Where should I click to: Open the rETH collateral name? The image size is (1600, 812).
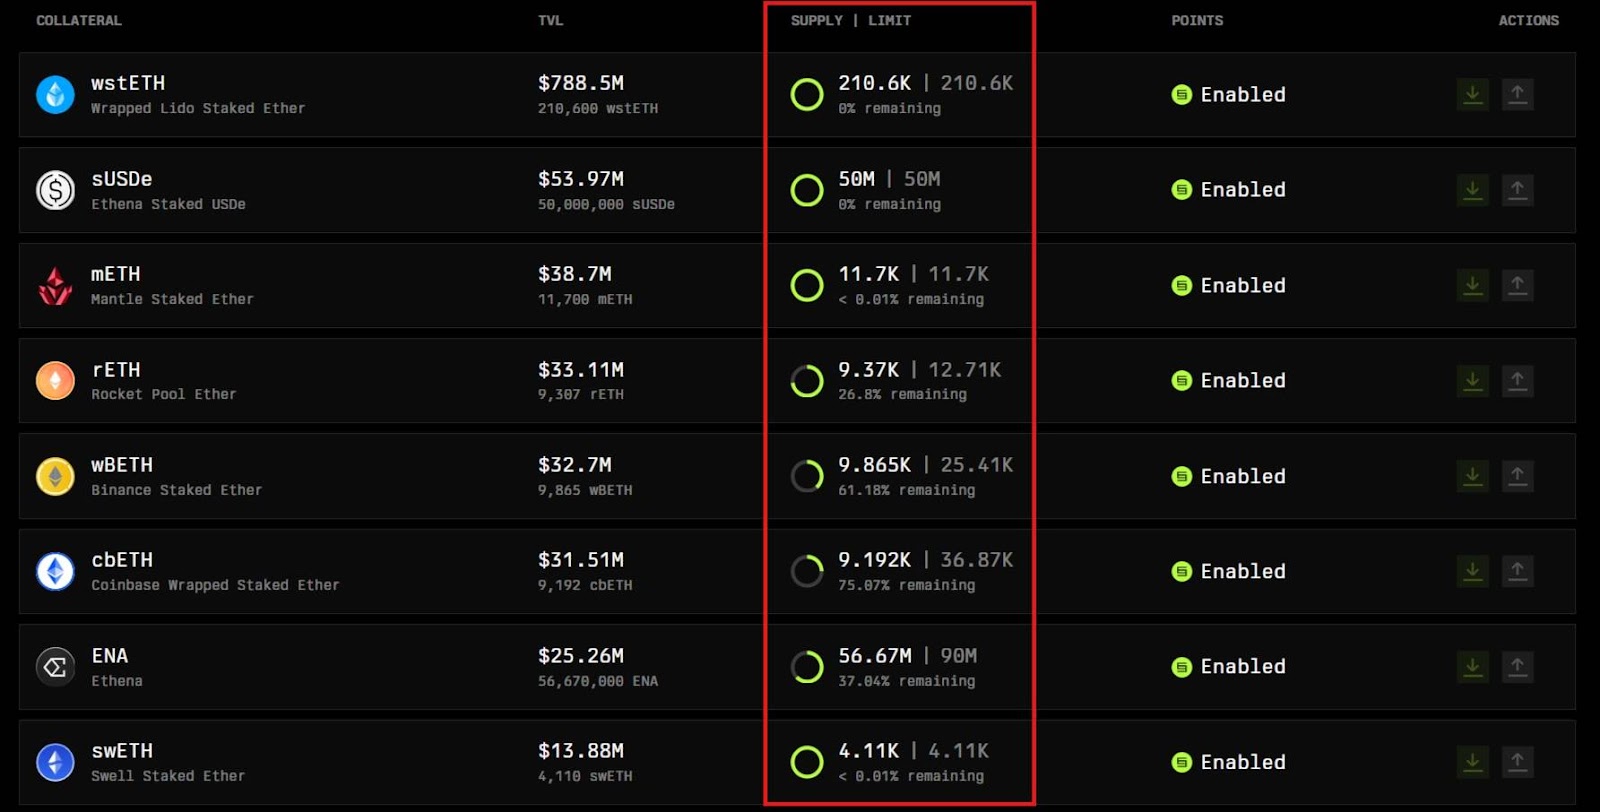(116, 370)
